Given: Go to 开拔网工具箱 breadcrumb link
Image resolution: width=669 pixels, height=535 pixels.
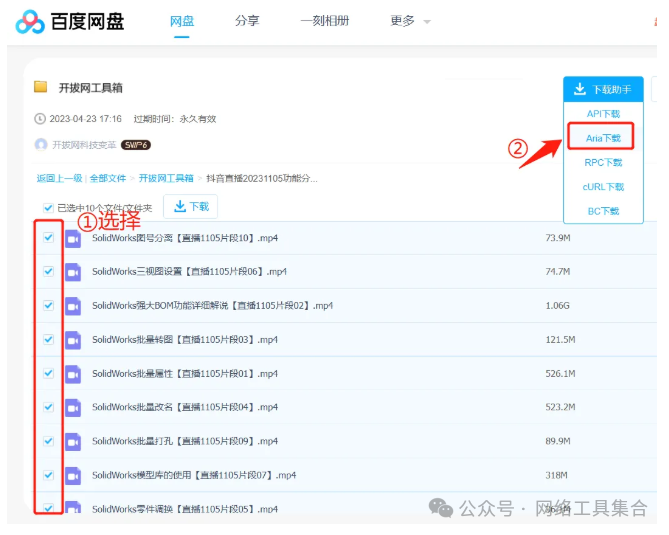Looking at the screenshot, I should [x=166, y=178].
